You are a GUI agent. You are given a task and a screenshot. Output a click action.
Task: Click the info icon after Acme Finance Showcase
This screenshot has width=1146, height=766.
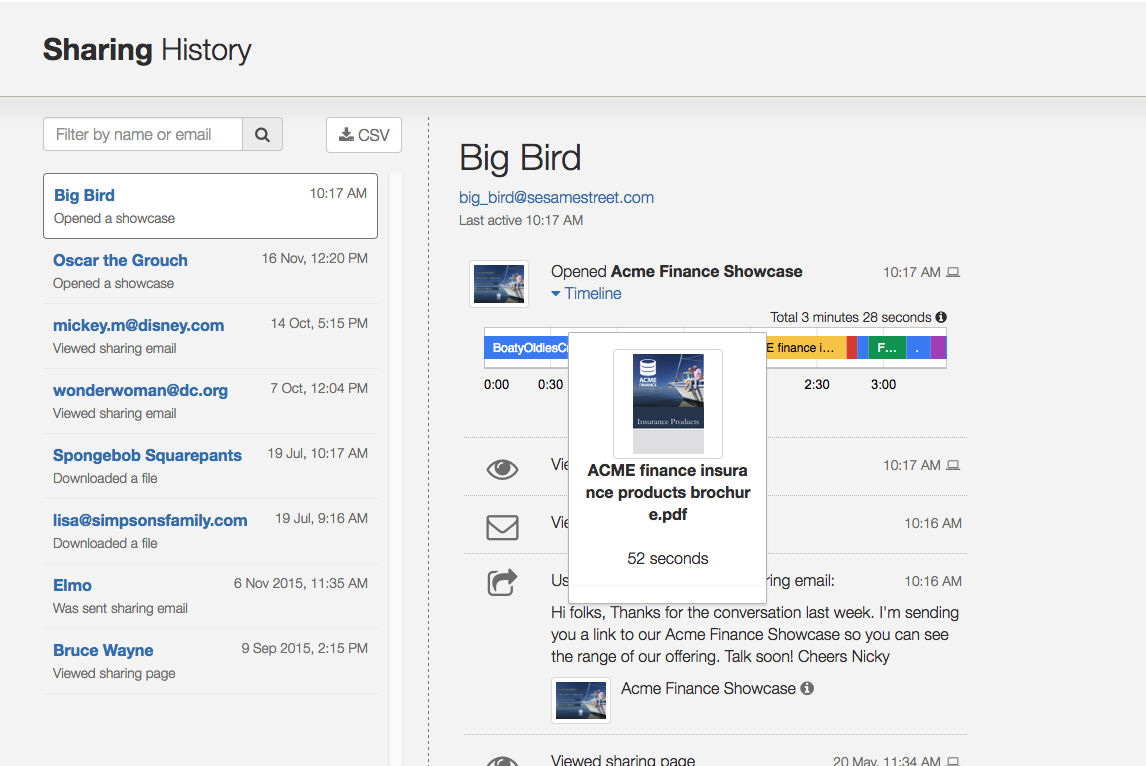pyautogui.click(x=807, y=688)
